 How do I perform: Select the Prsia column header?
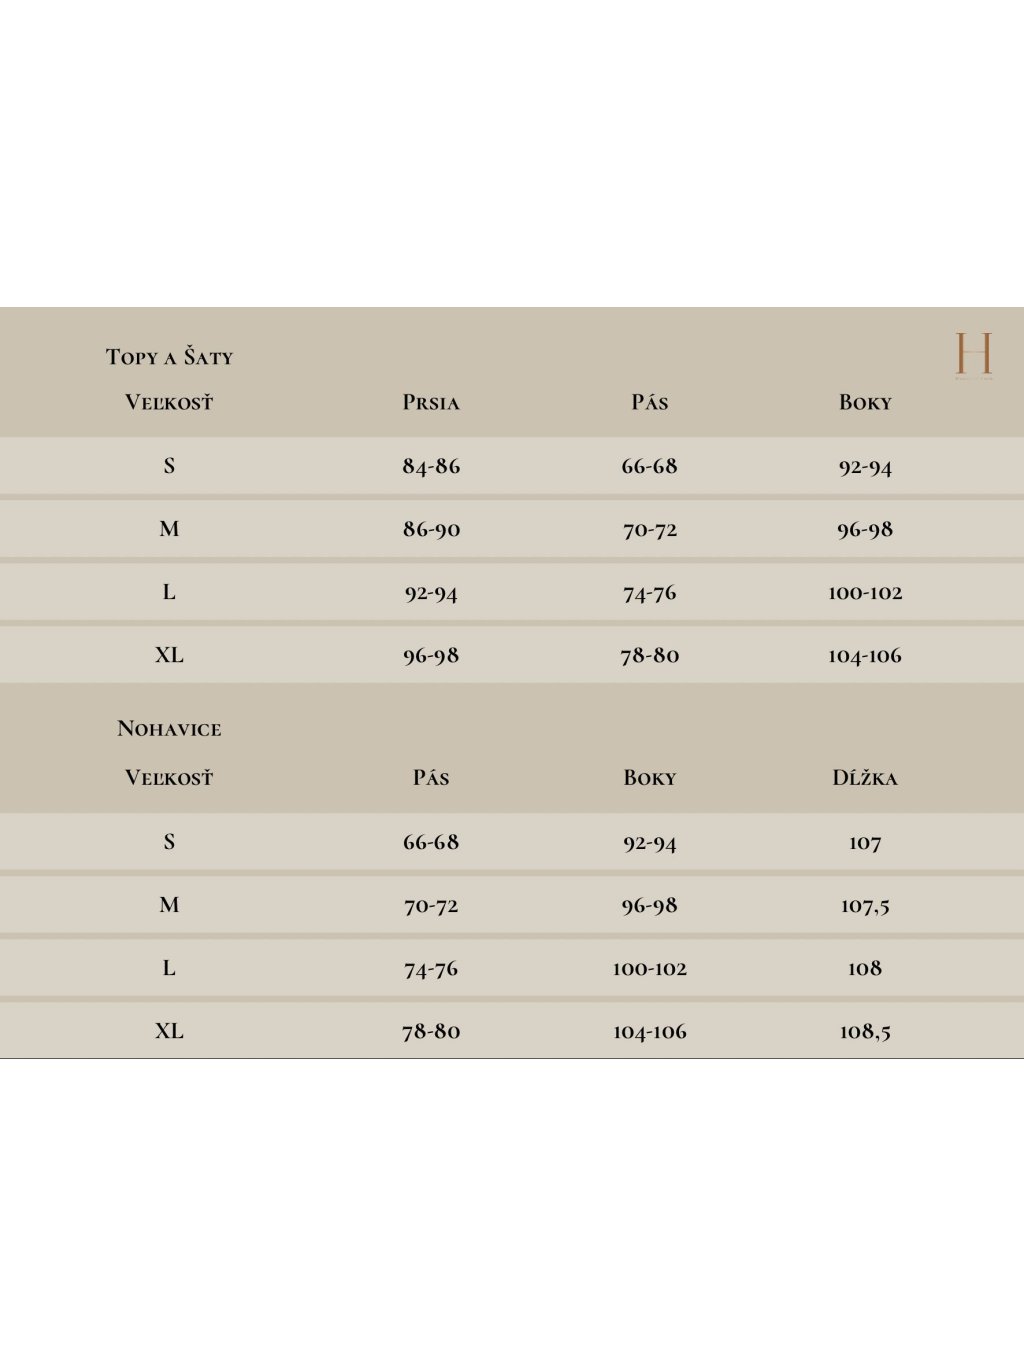[x=431, y=403]
